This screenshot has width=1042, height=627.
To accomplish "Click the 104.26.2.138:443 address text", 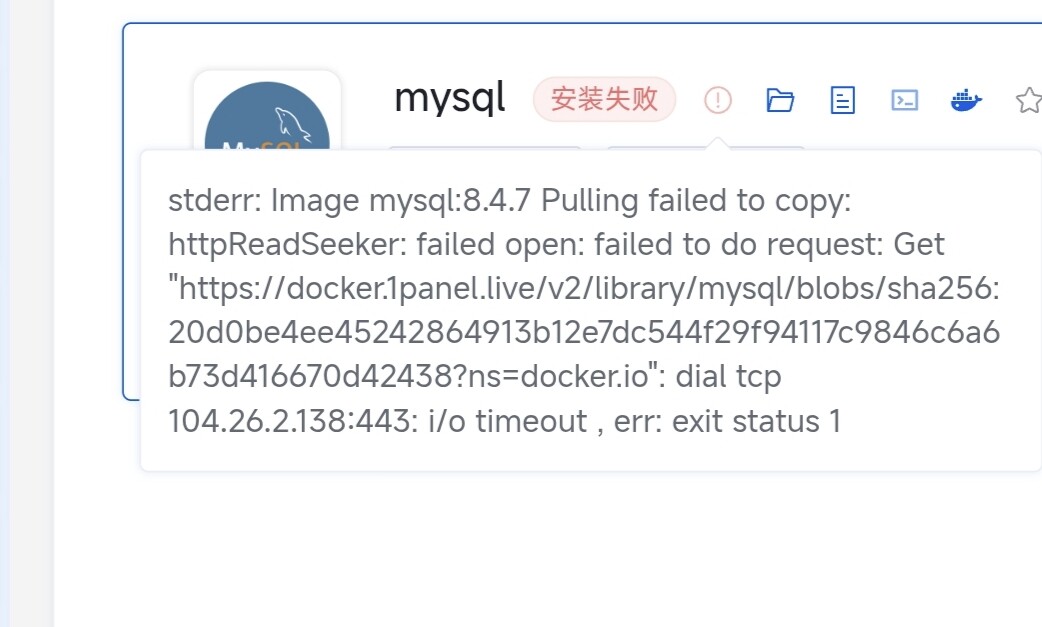I will 292,421.
